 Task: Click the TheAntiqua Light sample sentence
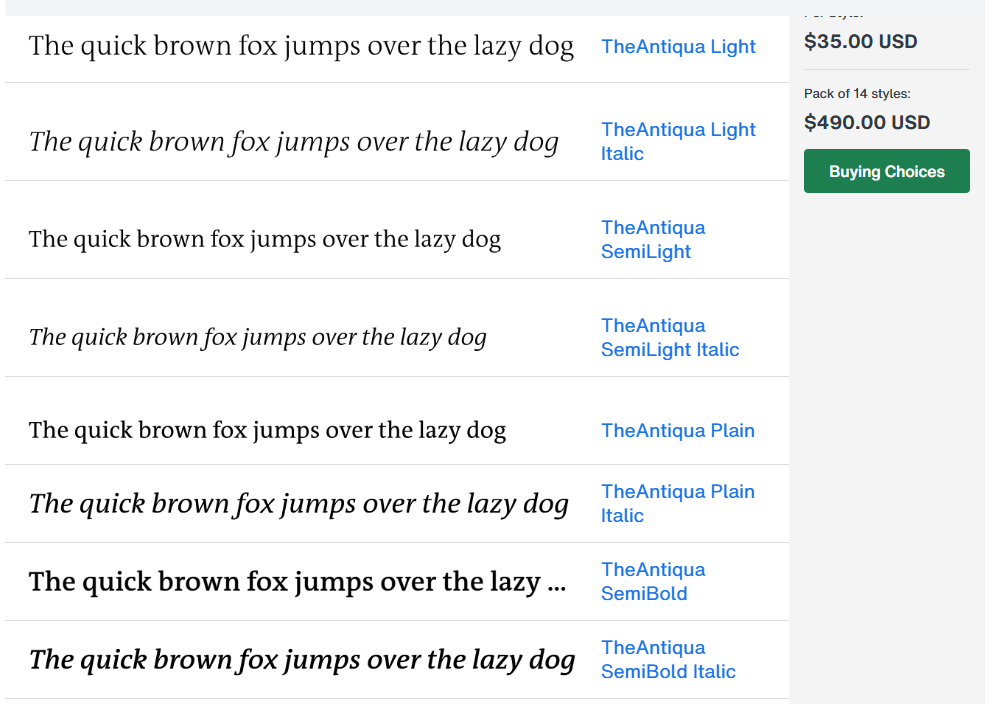(x=301, y=46)
